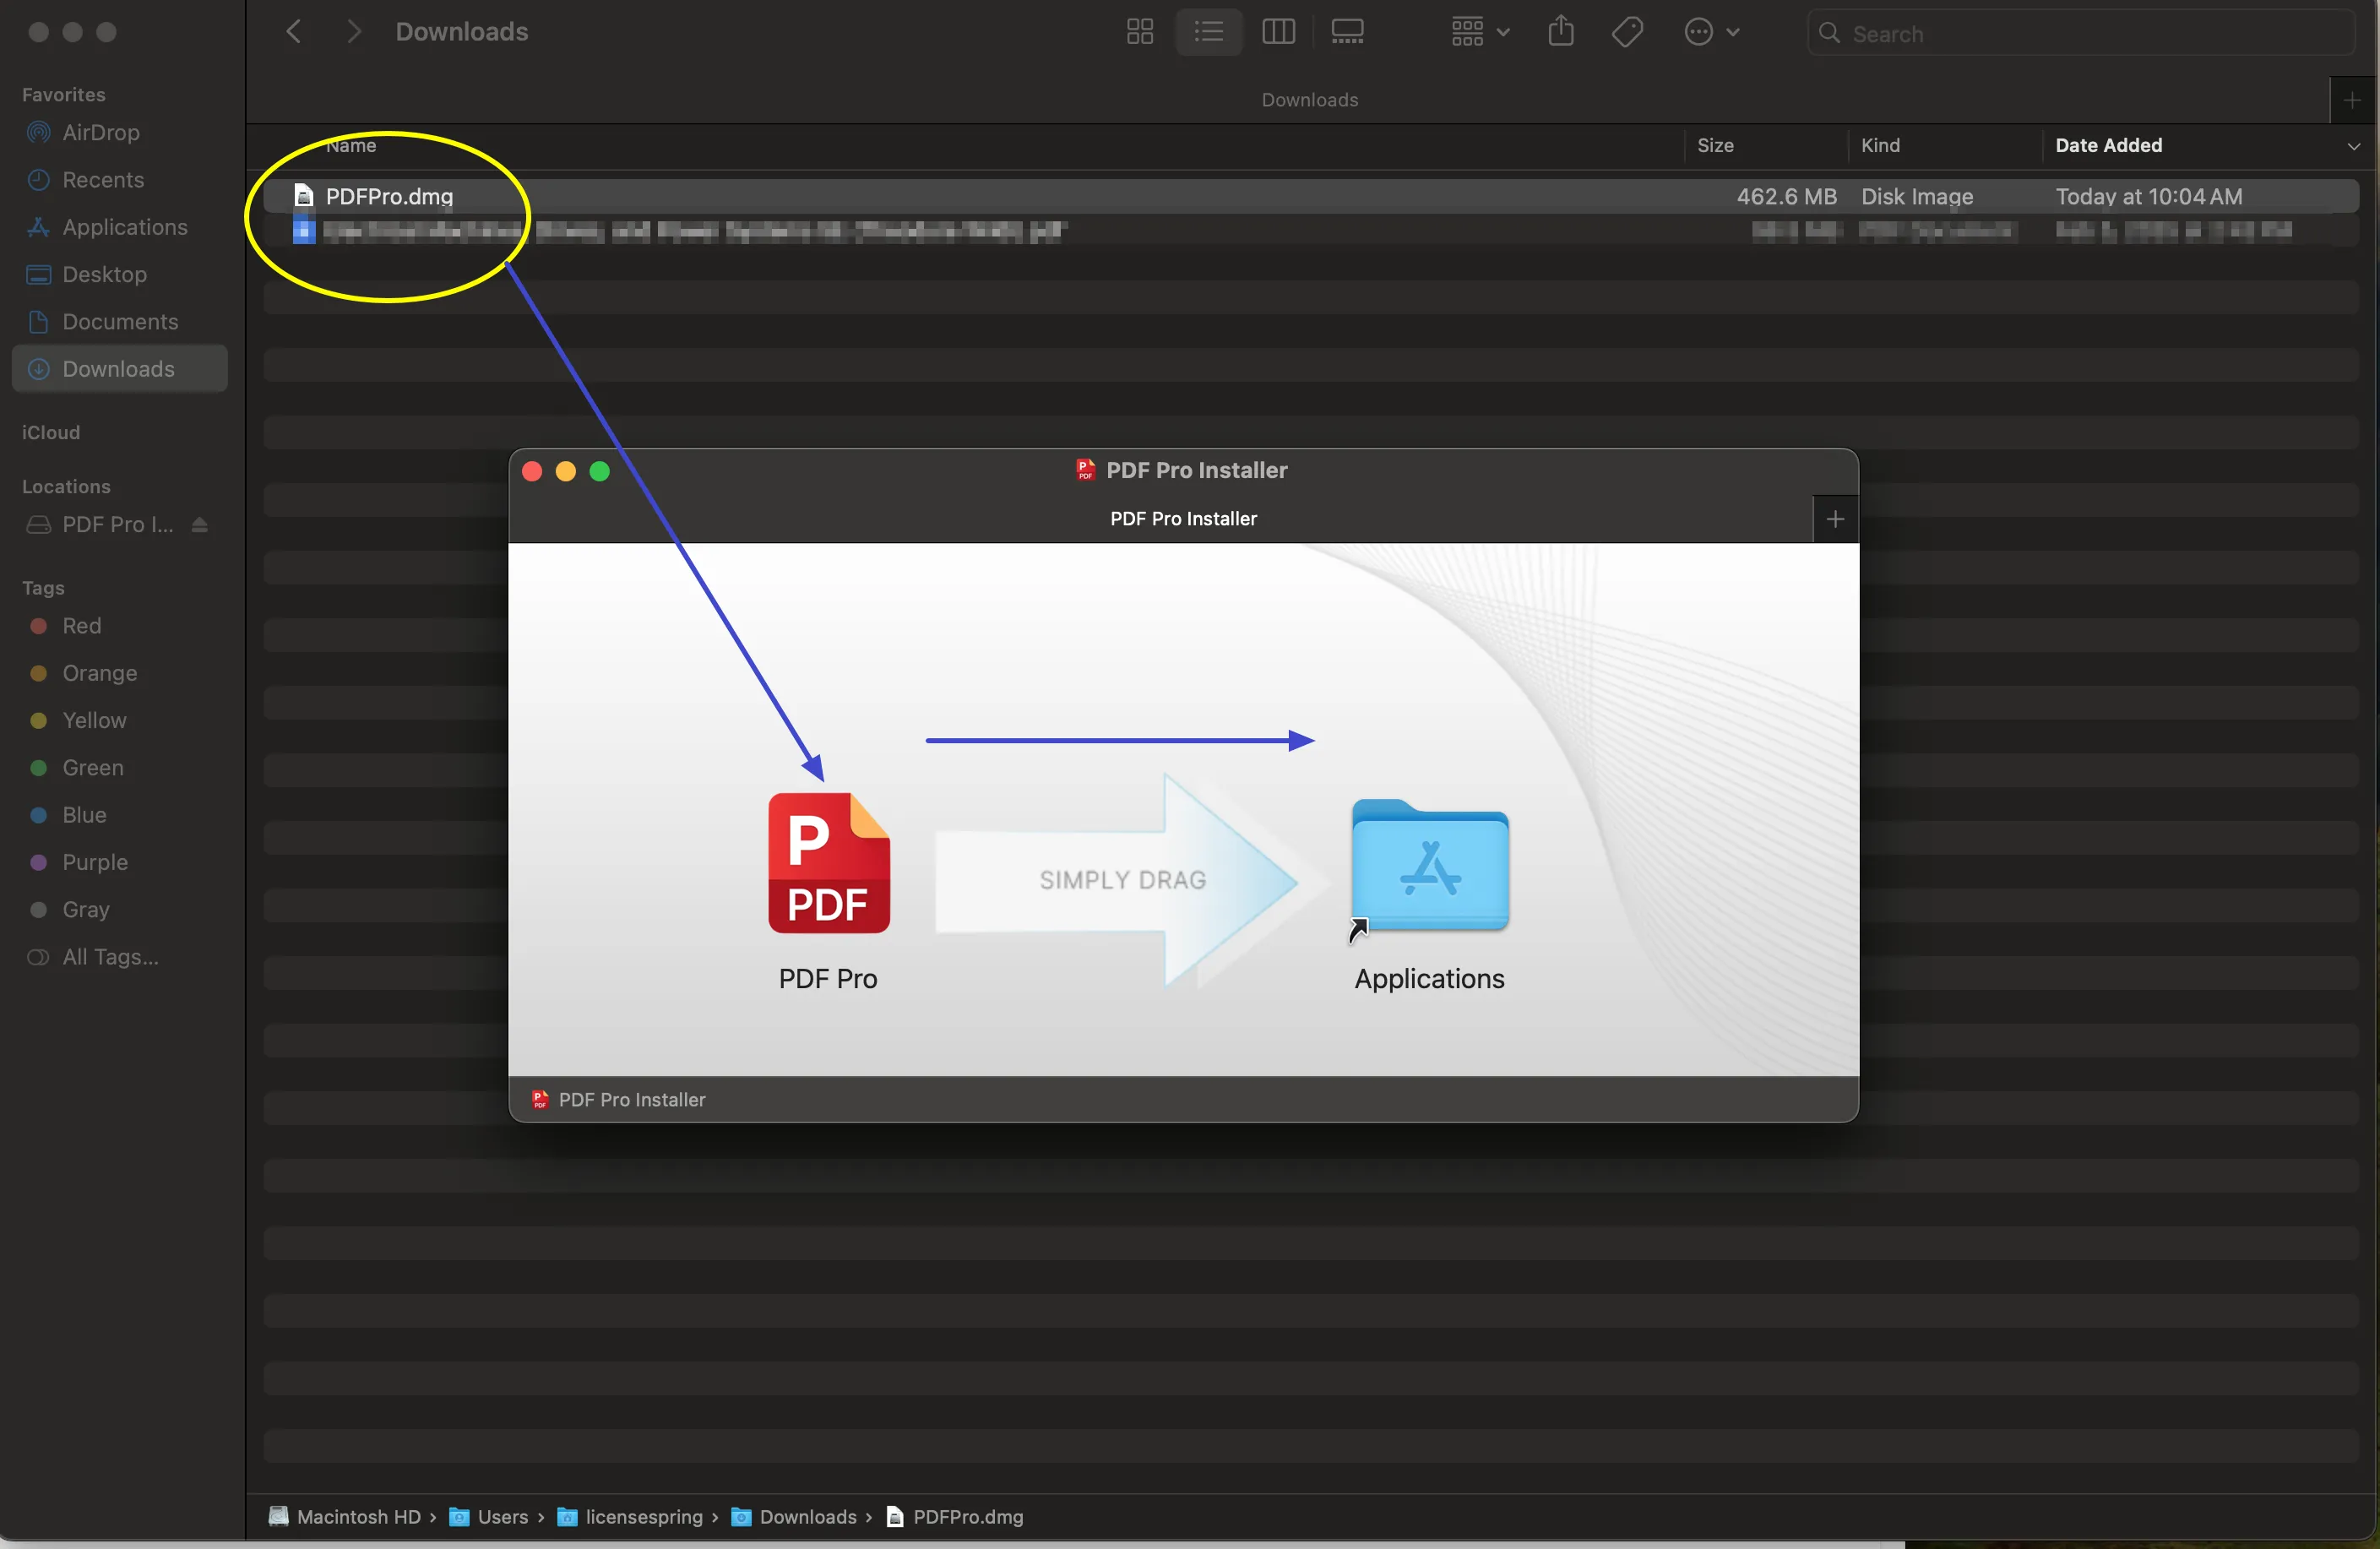
Task: Click the PDF Pro Installer tab
Action: click(1183, 519)
